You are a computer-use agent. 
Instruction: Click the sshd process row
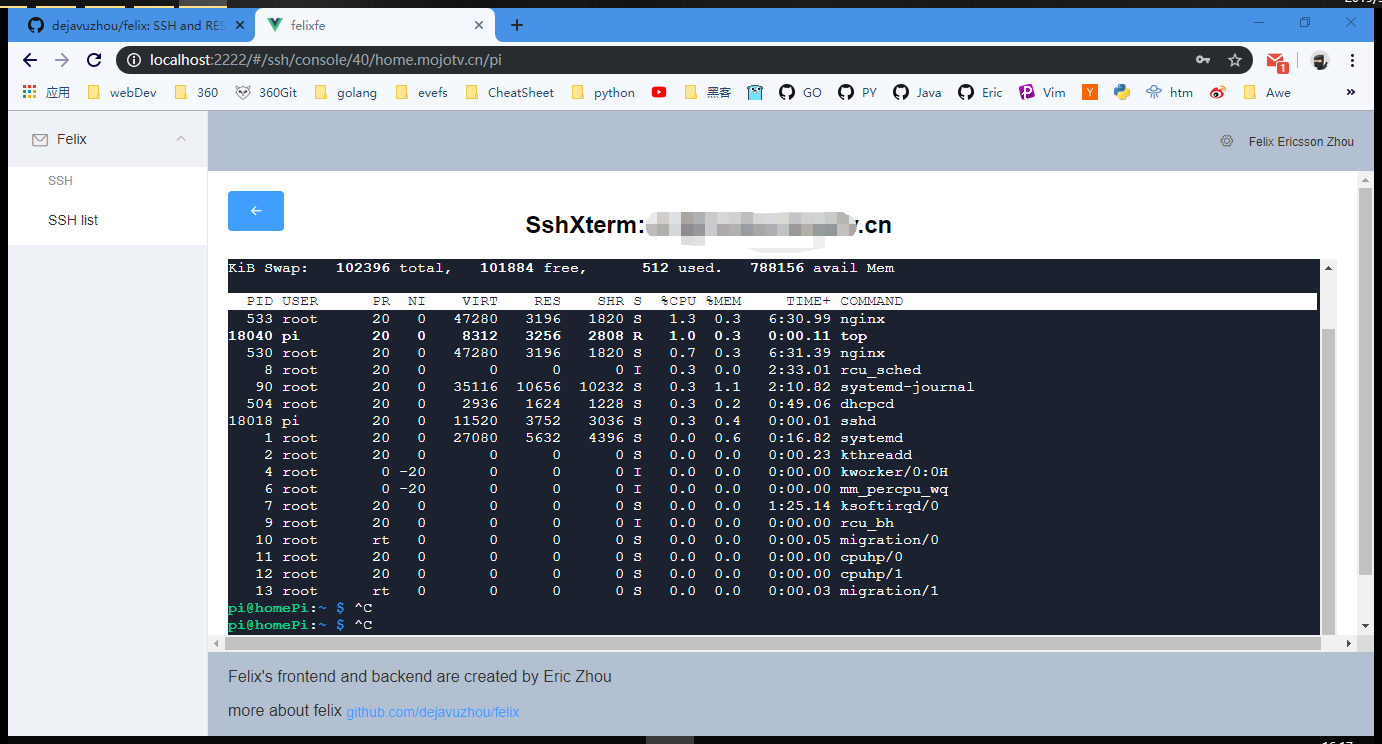[x=772, y=421]
